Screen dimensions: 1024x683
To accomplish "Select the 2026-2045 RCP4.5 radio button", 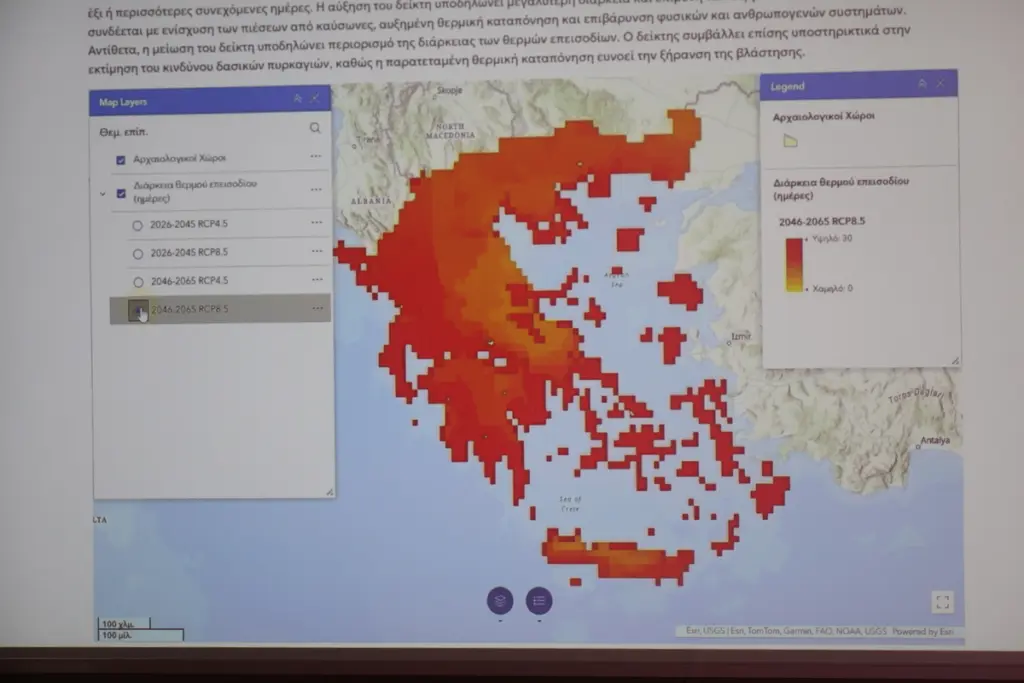I will tap(138, 225).
